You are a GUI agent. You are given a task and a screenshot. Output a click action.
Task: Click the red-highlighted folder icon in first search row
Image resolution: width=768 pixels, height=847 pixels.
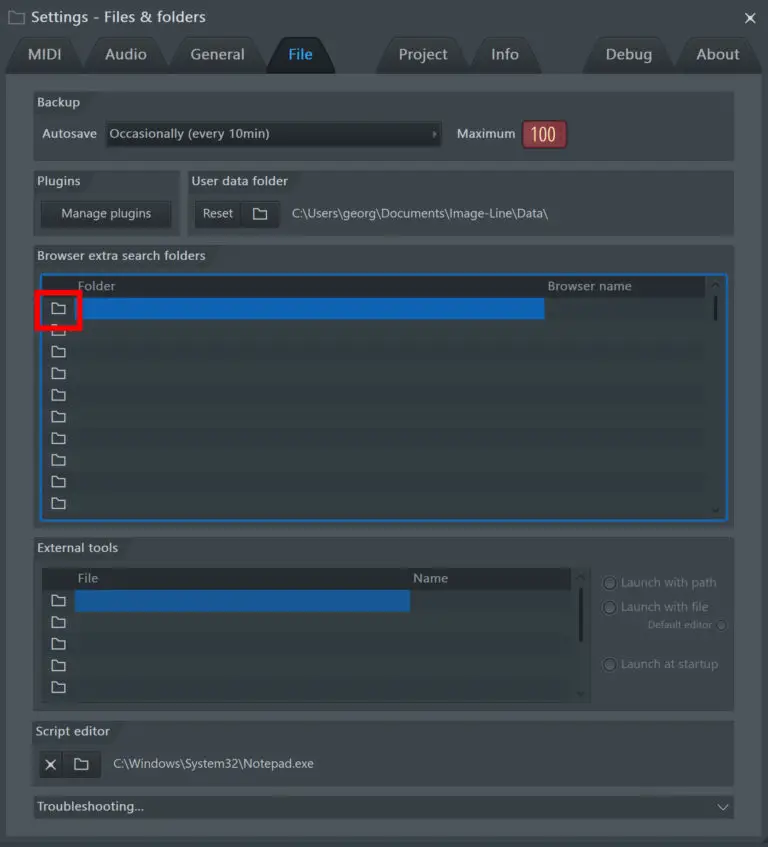(58, 309)
